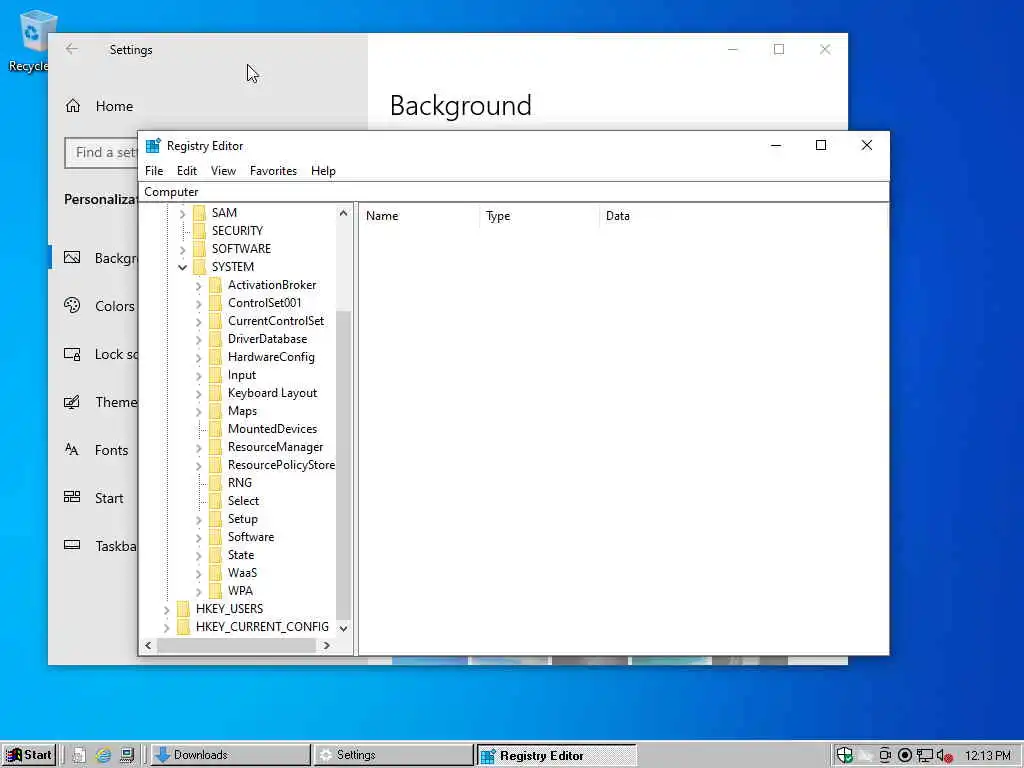
Task: Open Background page in Settings sidebar
Action: pyautogui.click(x=101, y=258)
